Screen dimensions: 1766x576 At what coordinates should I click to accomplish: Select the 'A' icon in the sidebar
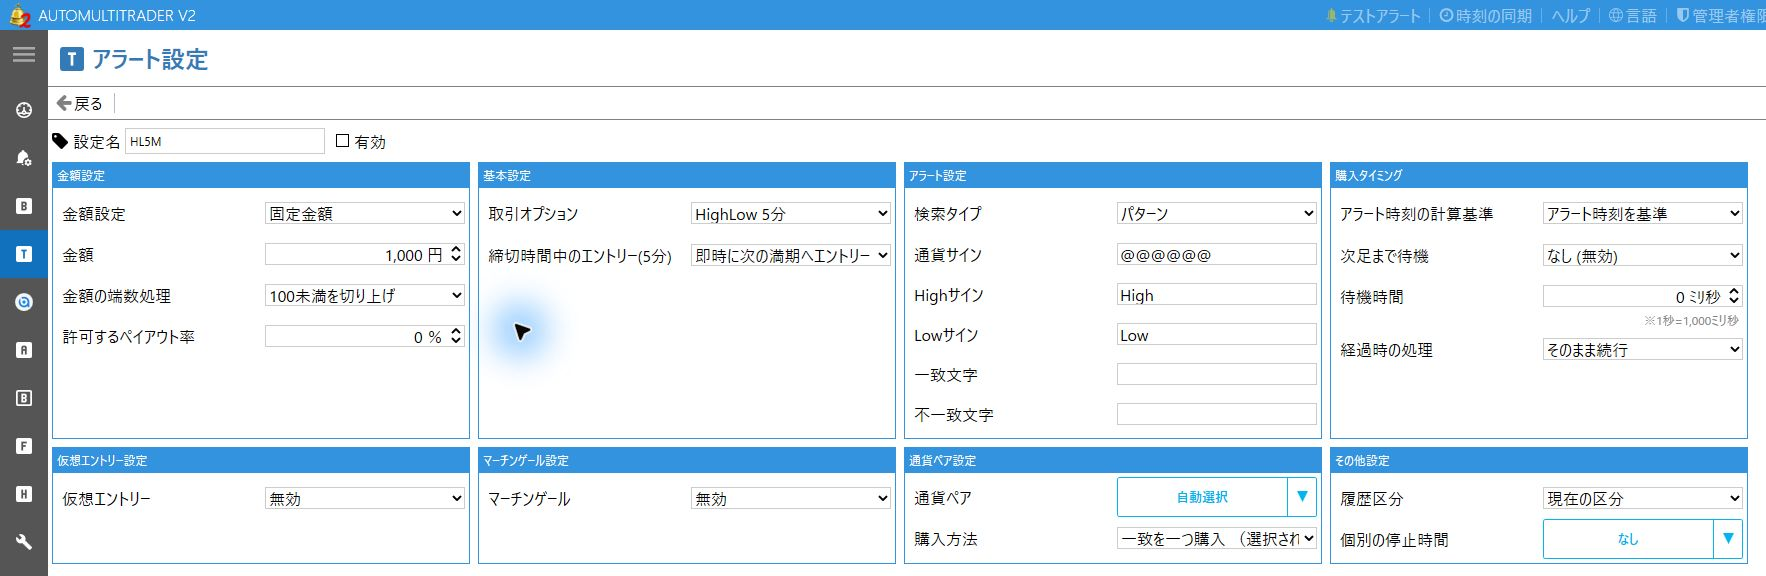tap(24, 350)
